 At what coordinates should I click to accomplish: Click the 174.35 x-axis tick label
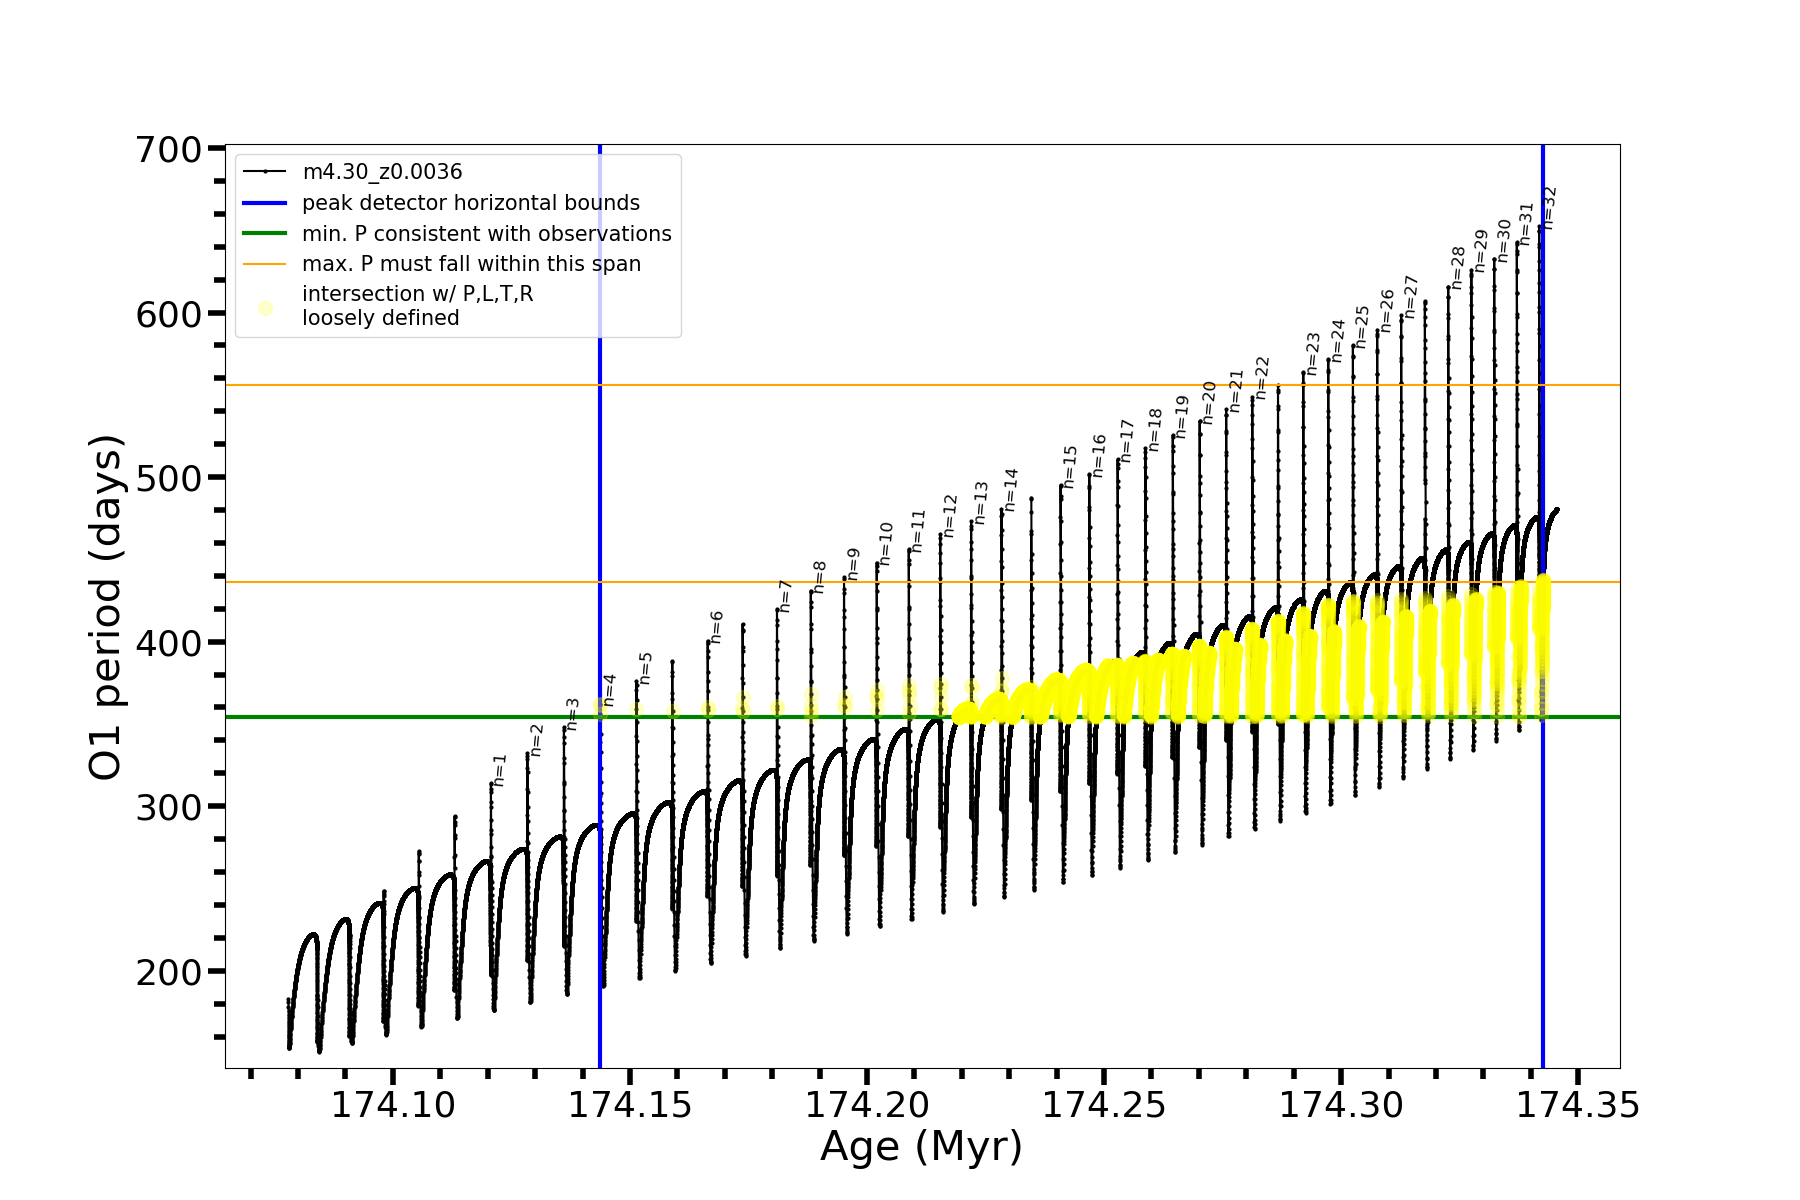pyautogui.click(x=1578, y=1106)
